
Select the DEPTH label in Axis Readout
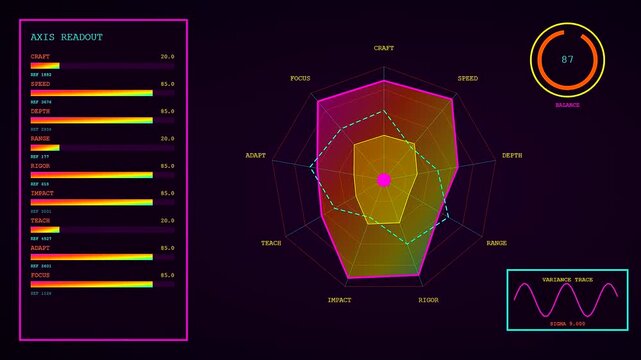coord(40,111)
